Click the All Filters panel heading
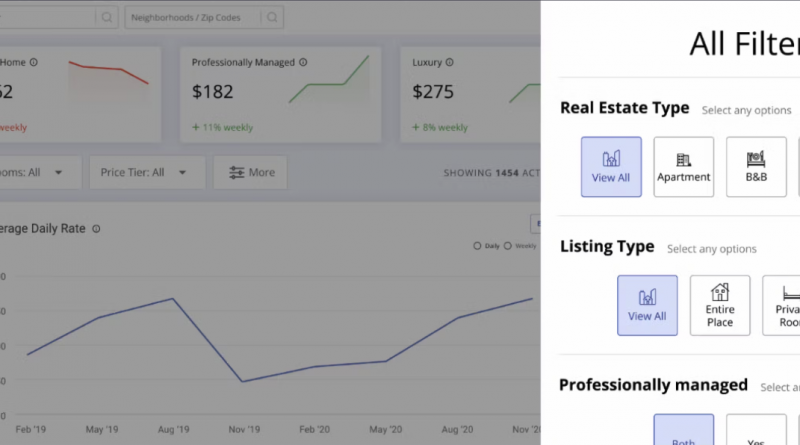 click(744, 44)
